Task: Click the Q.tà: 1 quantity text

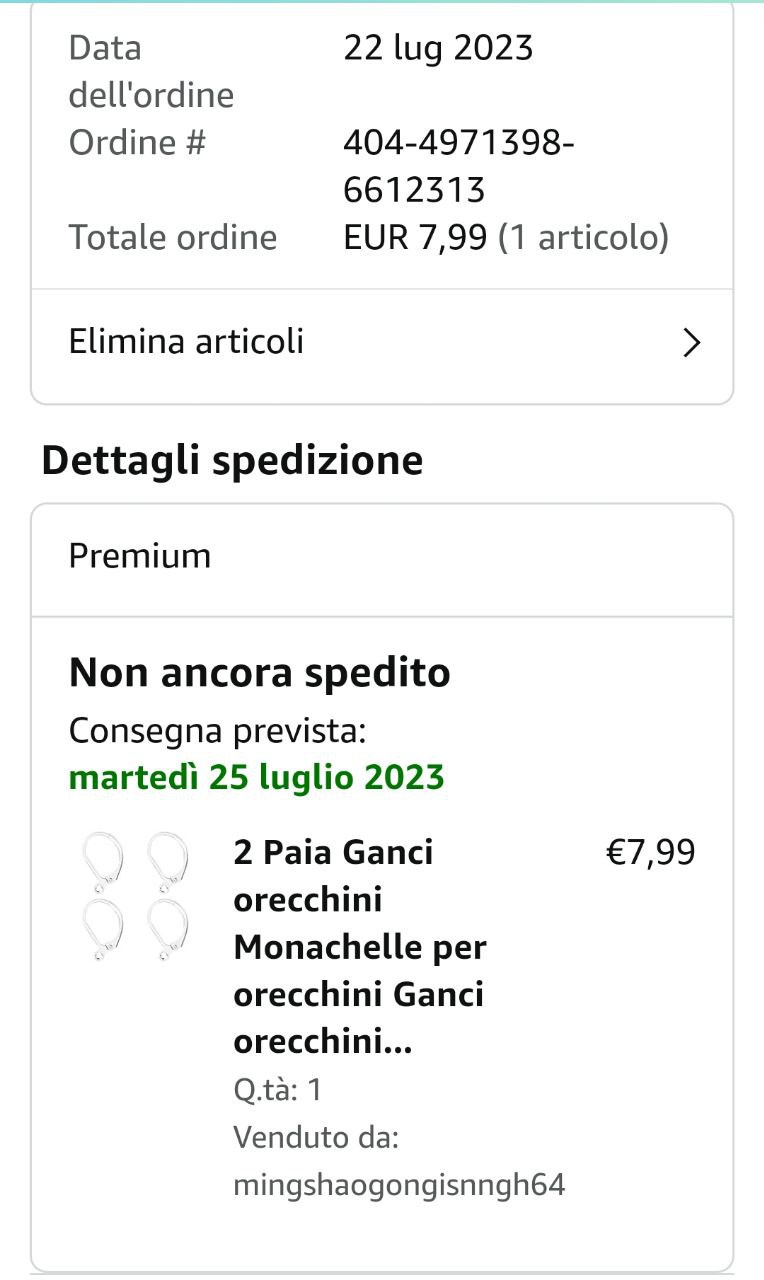Action: click(278, 1089)
